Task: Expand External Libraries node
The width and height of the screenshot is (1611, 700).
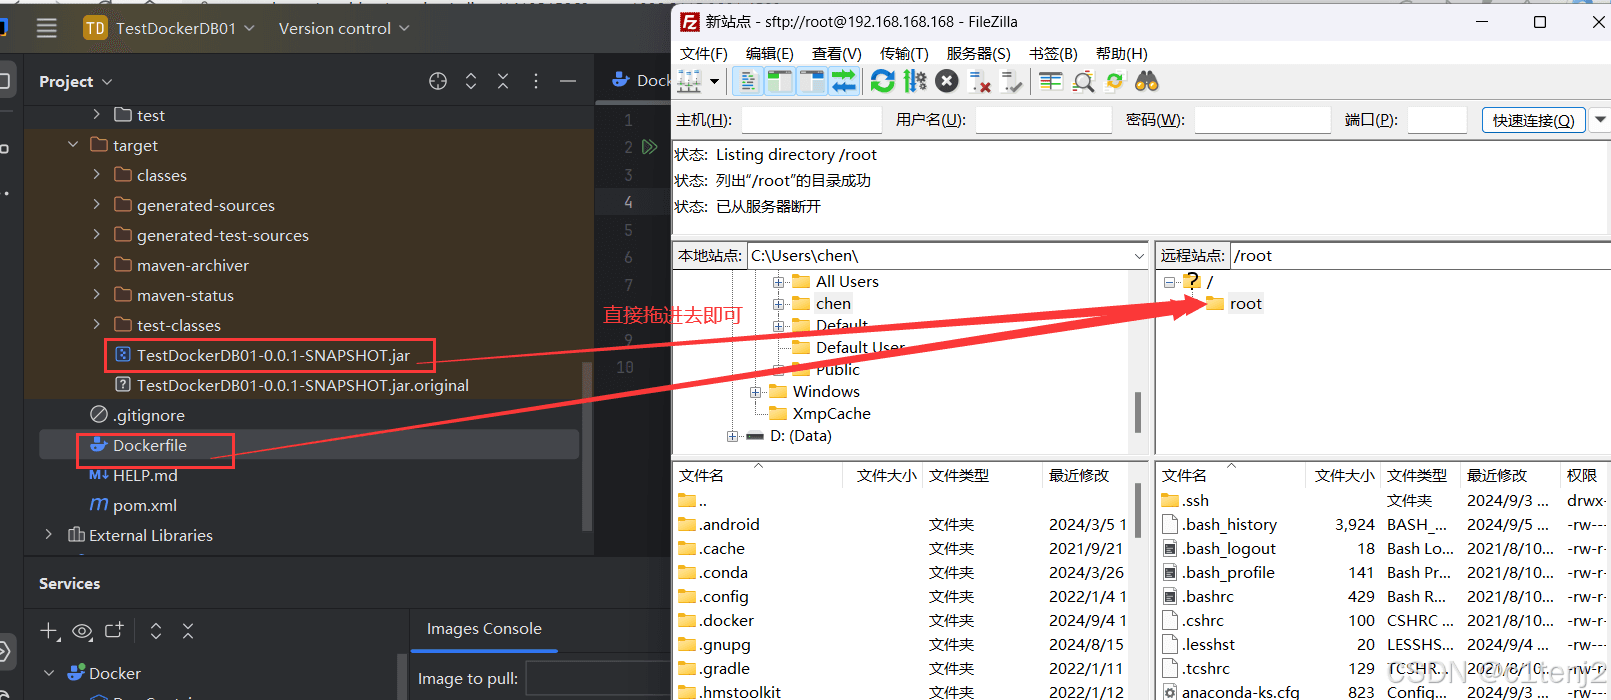Action: (49, 535)
